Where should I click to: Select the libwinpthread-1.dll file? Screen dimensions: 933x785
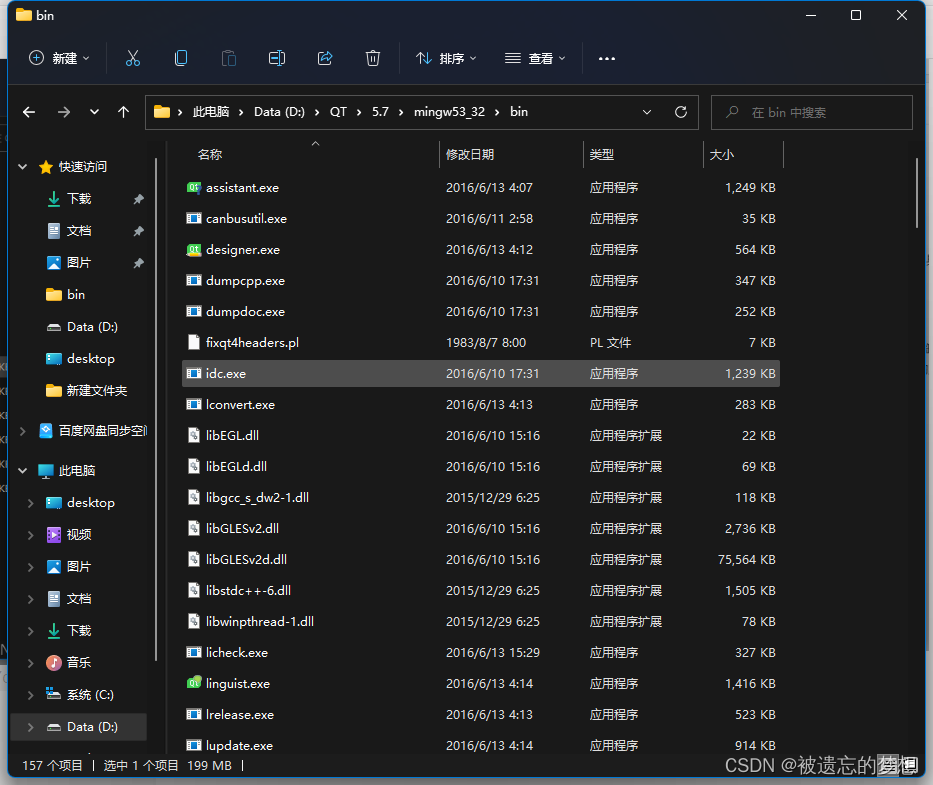click(481, 621)
